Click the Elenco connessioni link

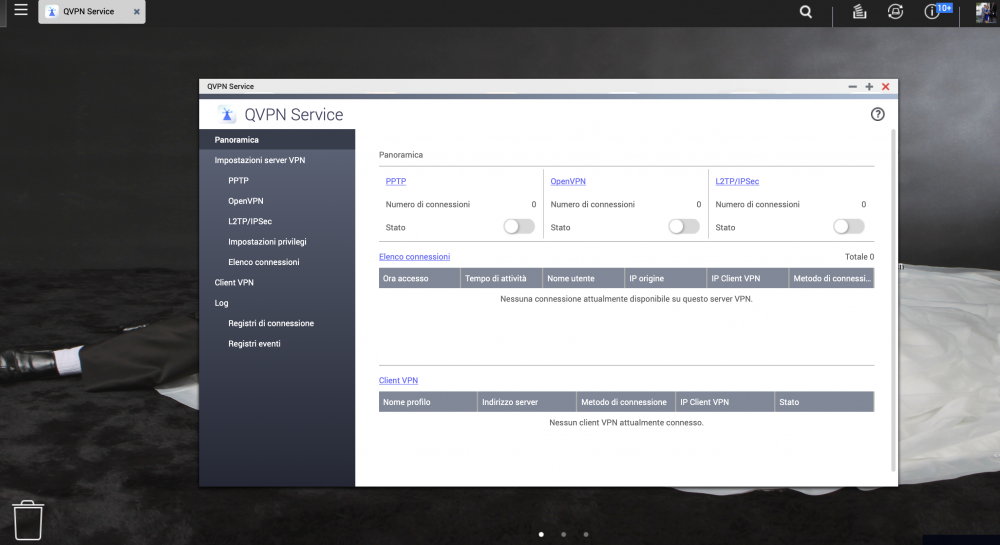click(x=414, y=257)
